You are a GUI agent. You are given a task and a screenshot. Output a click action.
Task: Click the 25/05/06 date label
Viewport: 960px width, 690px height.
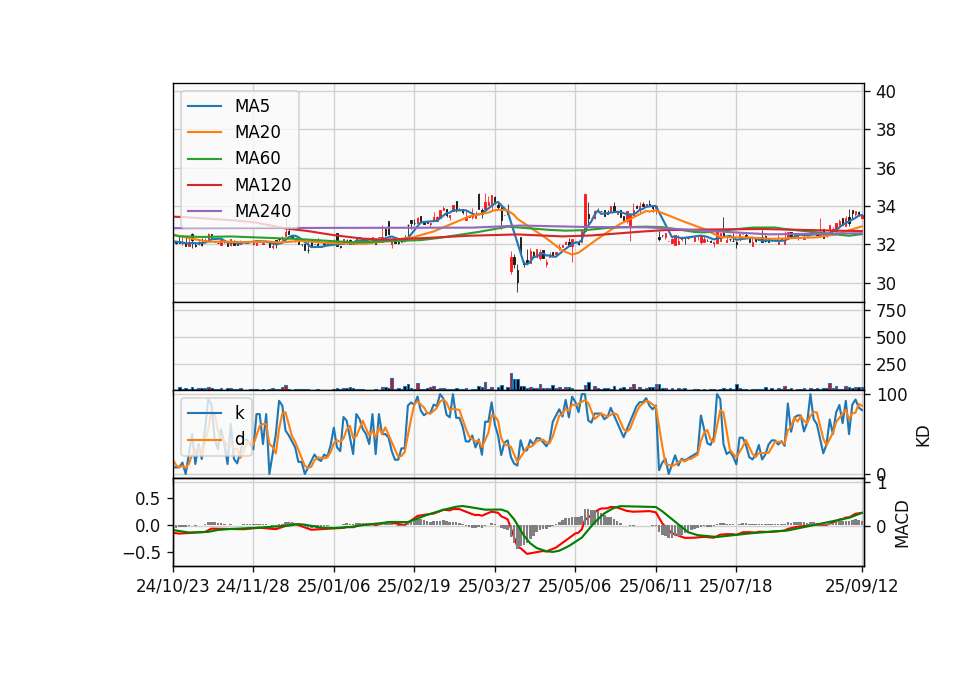click(x=575, y=586)
